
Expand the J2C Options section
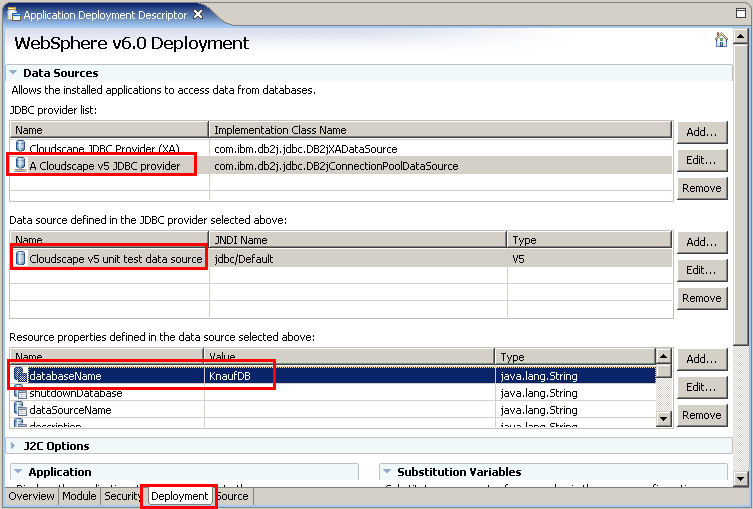coord(13,446)
